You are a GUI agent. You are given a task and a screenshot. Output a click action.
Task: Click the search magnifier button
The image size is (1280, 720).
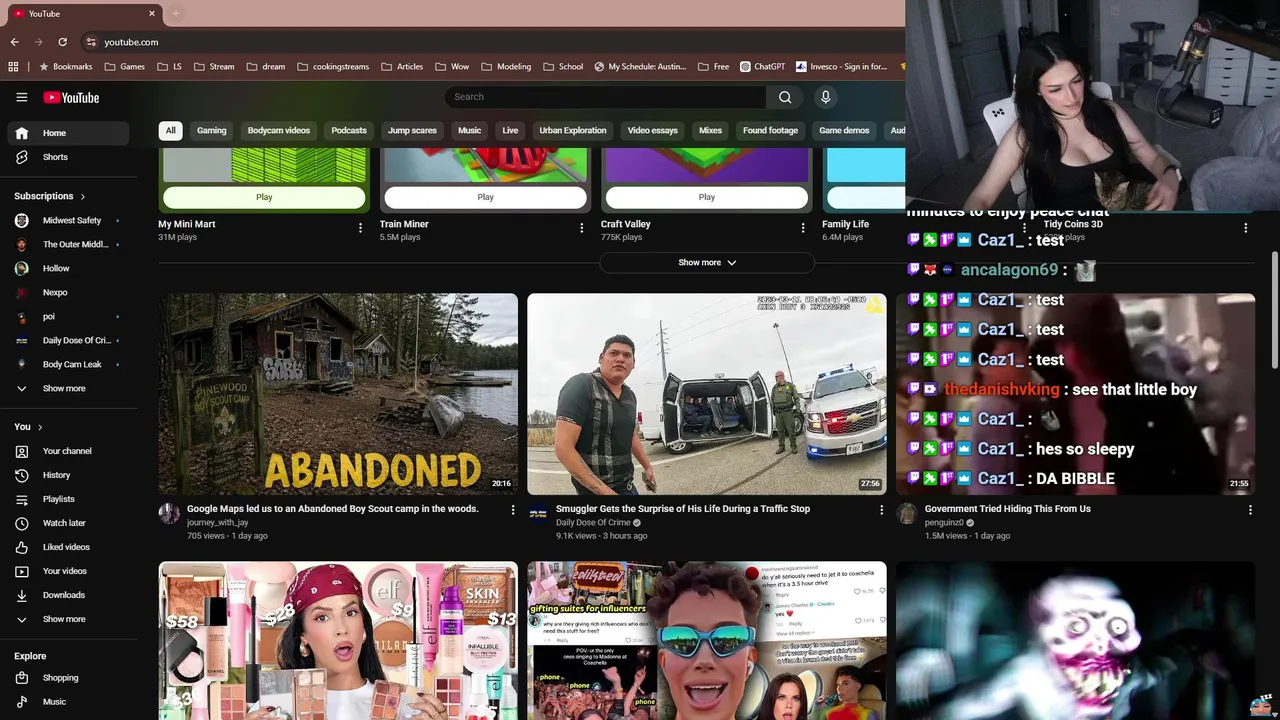click(785, 97)
